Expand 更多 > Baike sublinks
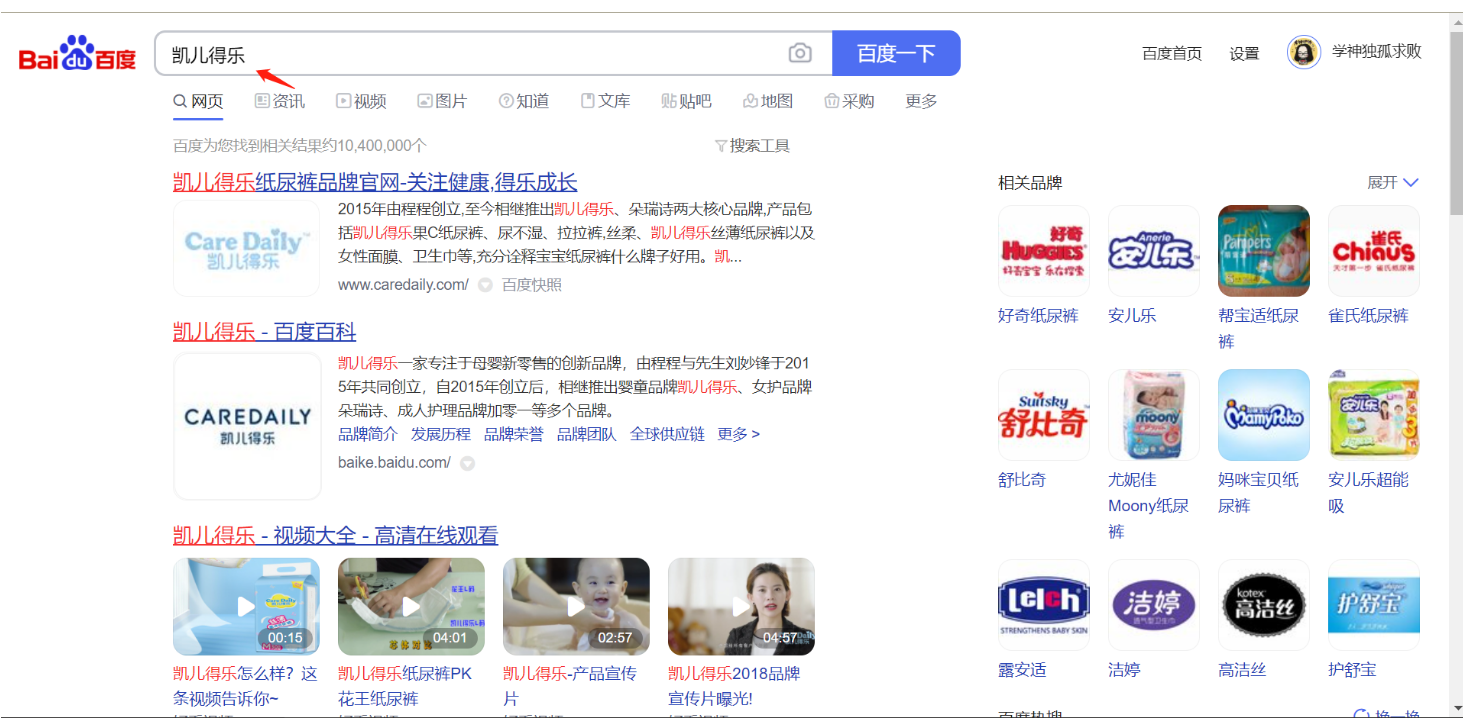 point(739,434)
